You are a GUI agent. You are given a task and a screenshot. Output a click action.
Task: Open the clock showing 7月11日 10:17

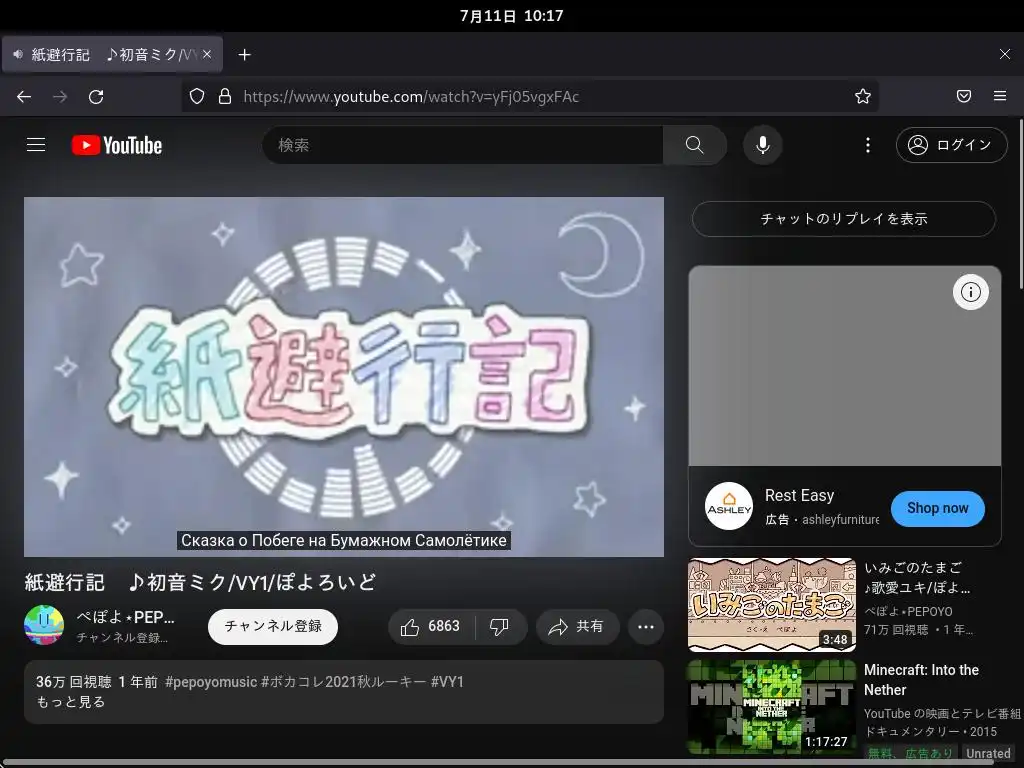point(511,16)
